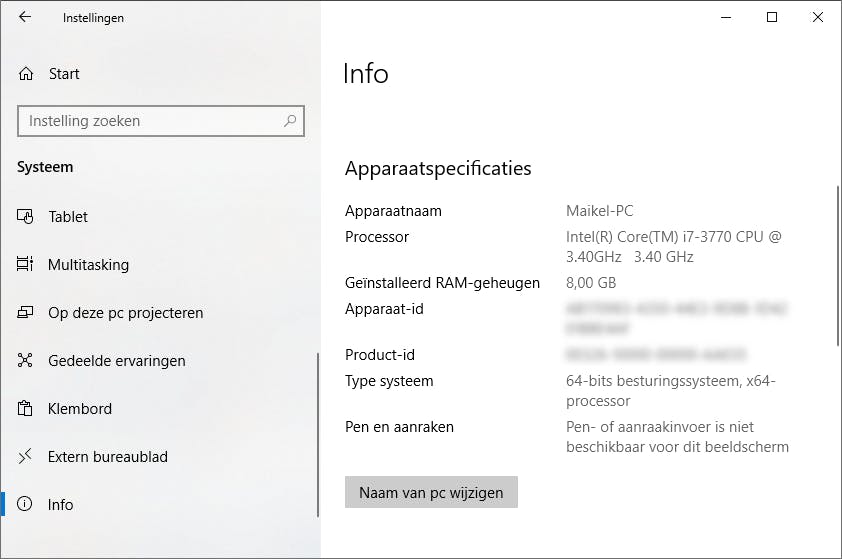Minimize the Instellingen window
Image resolution: width=842 pixels, height=559 pixels.
coord(726,17)
